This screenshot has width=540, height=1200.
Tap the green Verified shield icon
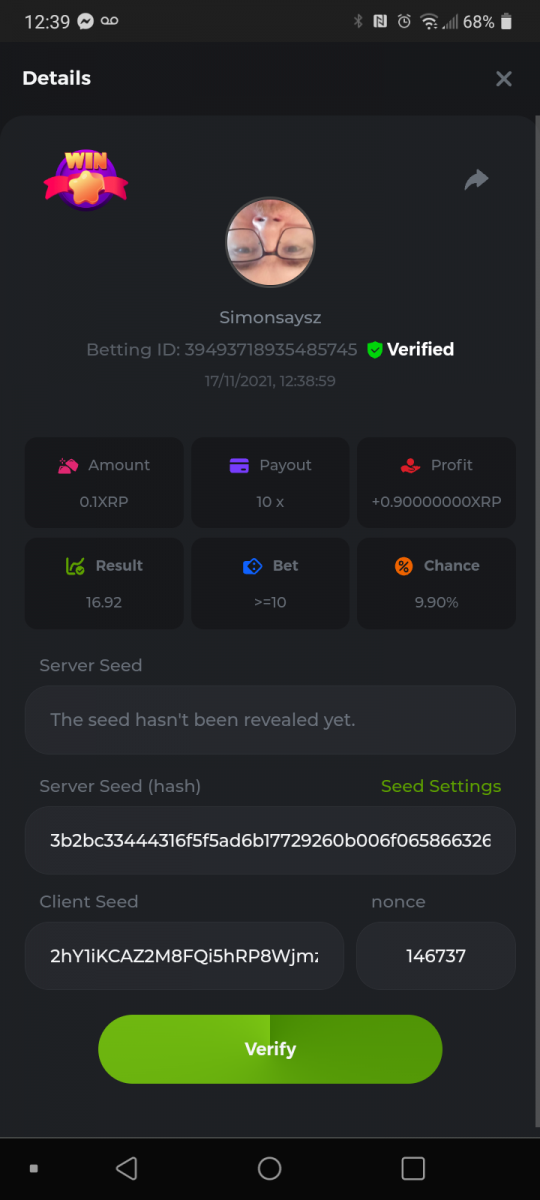click(x=375, y=350)
